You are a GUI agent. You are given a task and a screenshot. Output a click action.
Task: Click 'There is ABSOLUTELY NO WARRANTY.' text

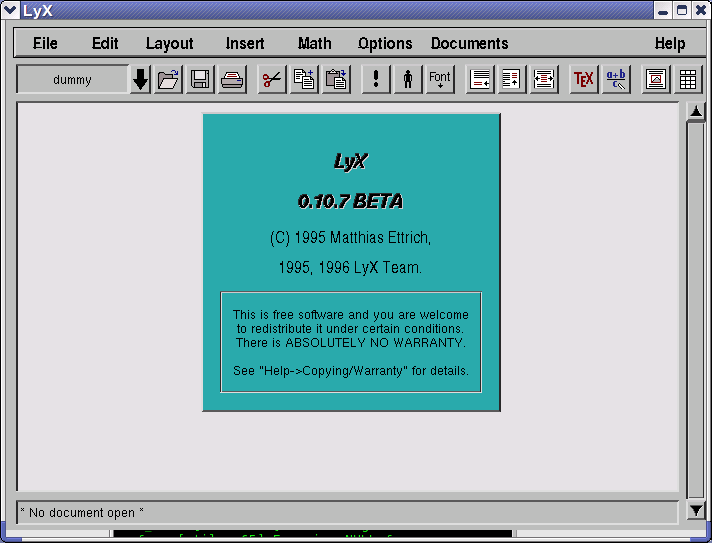click(351, 342)
